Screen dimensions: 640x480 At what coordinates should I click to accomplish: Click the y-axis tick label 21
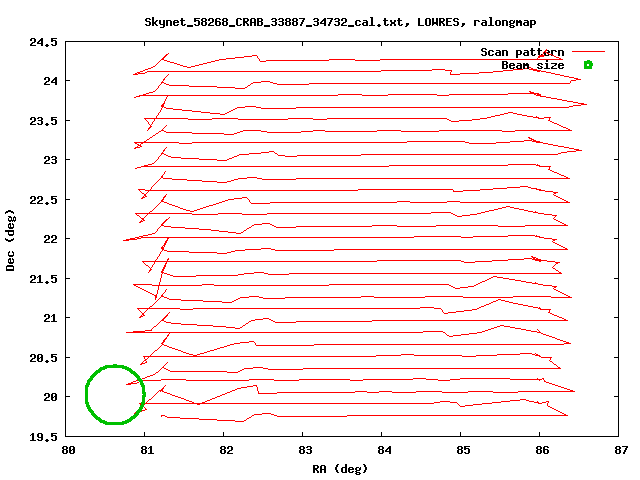click(51, 318)
